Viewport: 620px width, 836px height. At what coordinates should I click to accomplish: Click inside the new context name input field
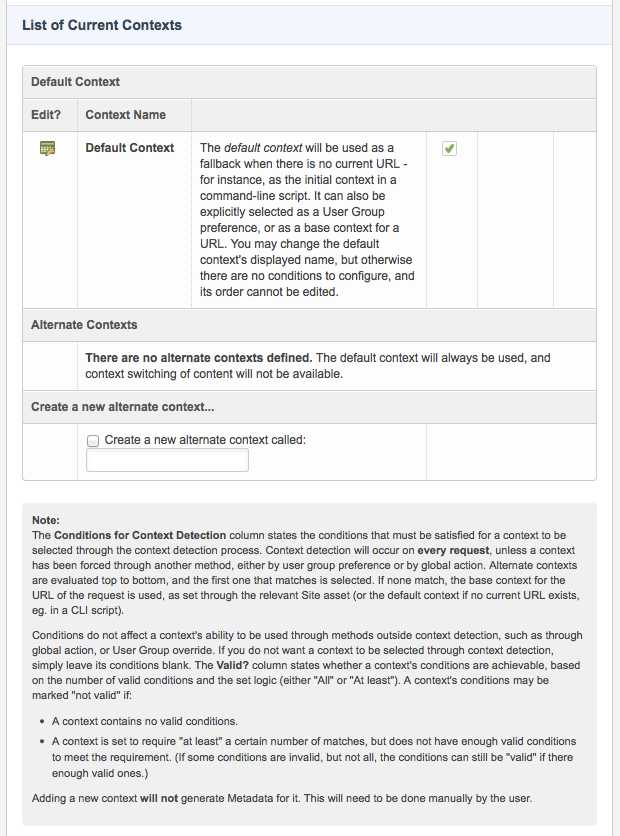166,459
